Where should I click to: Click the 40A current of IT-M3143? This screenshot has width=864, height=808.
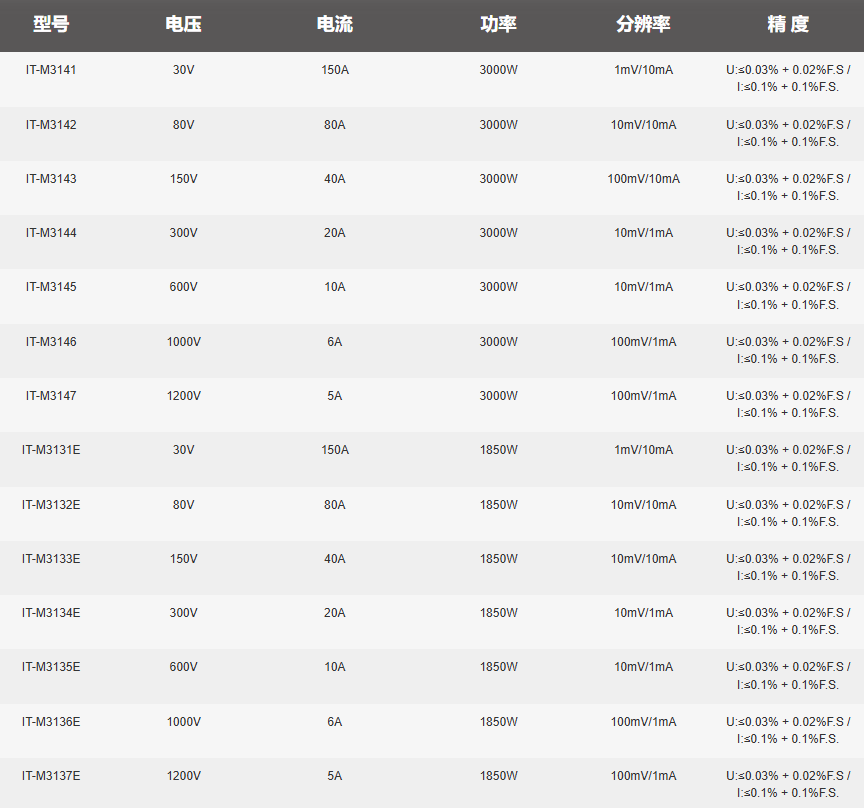click(x=334, y=179)
